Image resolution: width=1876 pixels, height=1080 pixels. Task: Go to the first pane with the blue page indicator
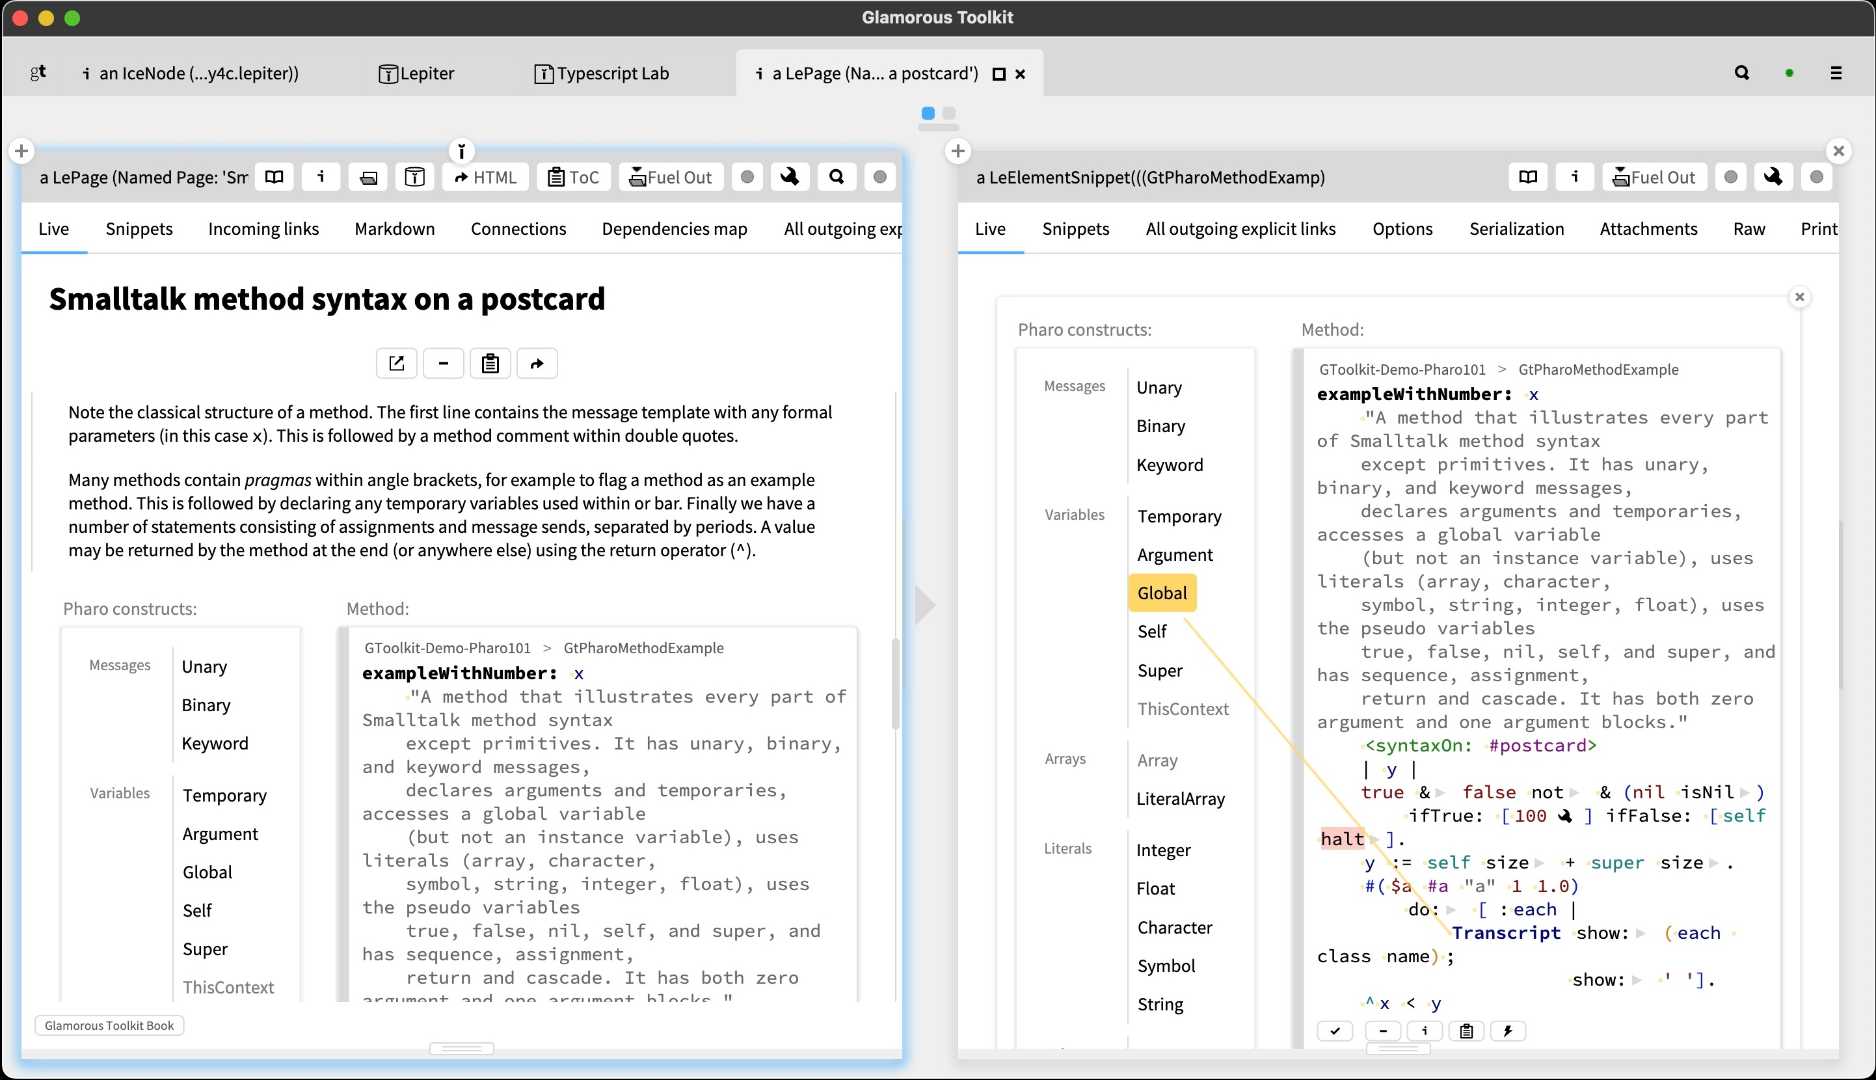[x=928, y=113]
